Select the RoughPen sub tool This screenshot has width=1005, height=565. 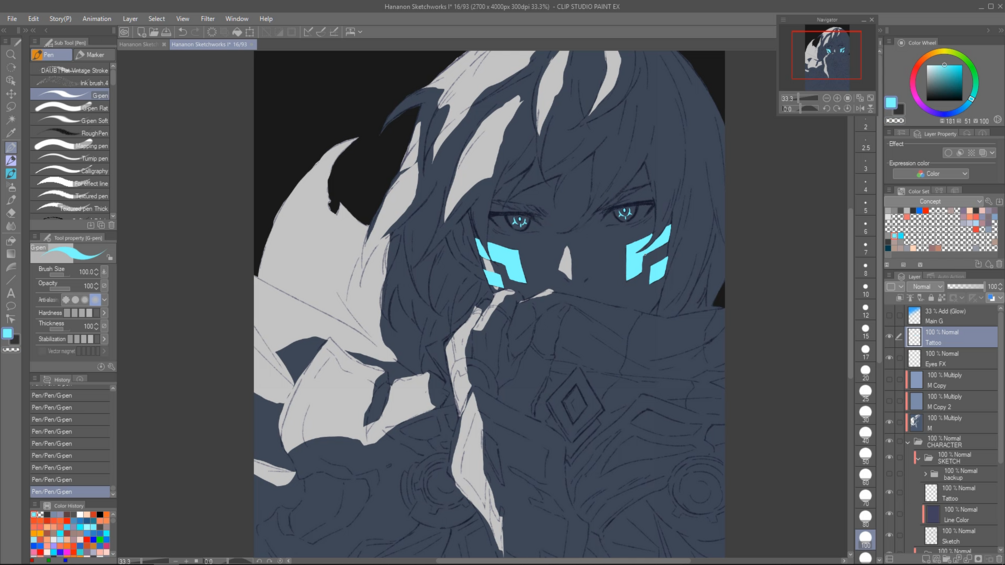[70, 133]
